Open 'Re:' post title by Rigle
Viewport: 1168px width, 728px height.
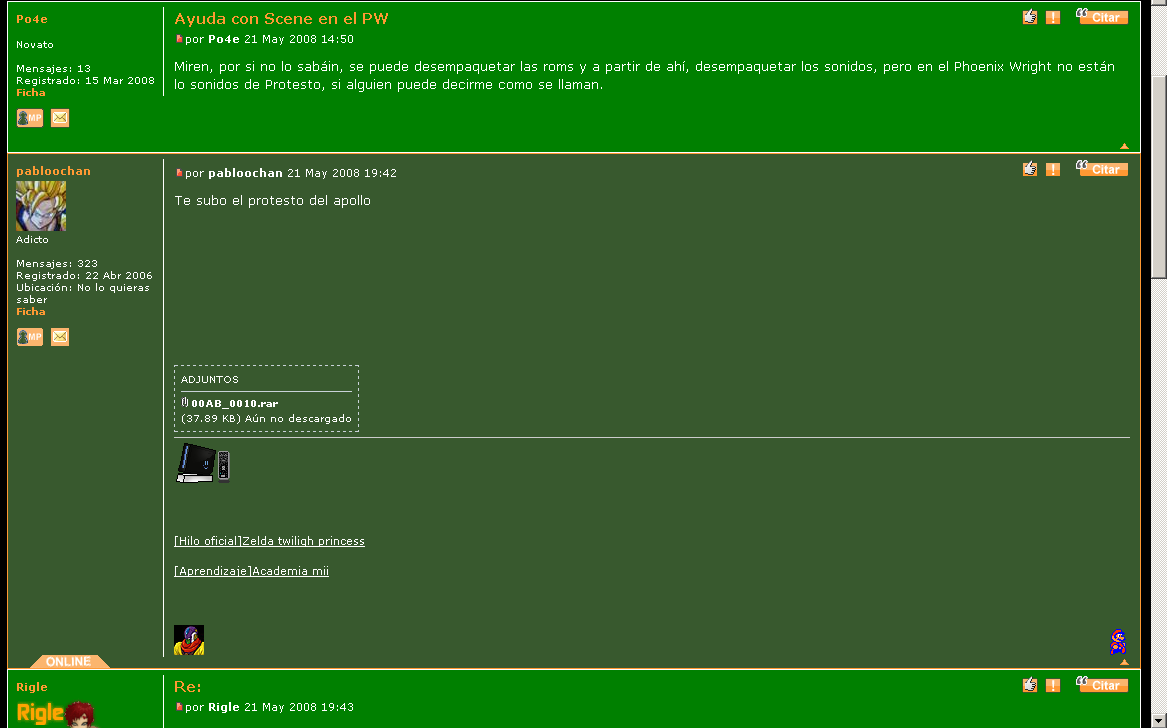click(x=188, y=686)
